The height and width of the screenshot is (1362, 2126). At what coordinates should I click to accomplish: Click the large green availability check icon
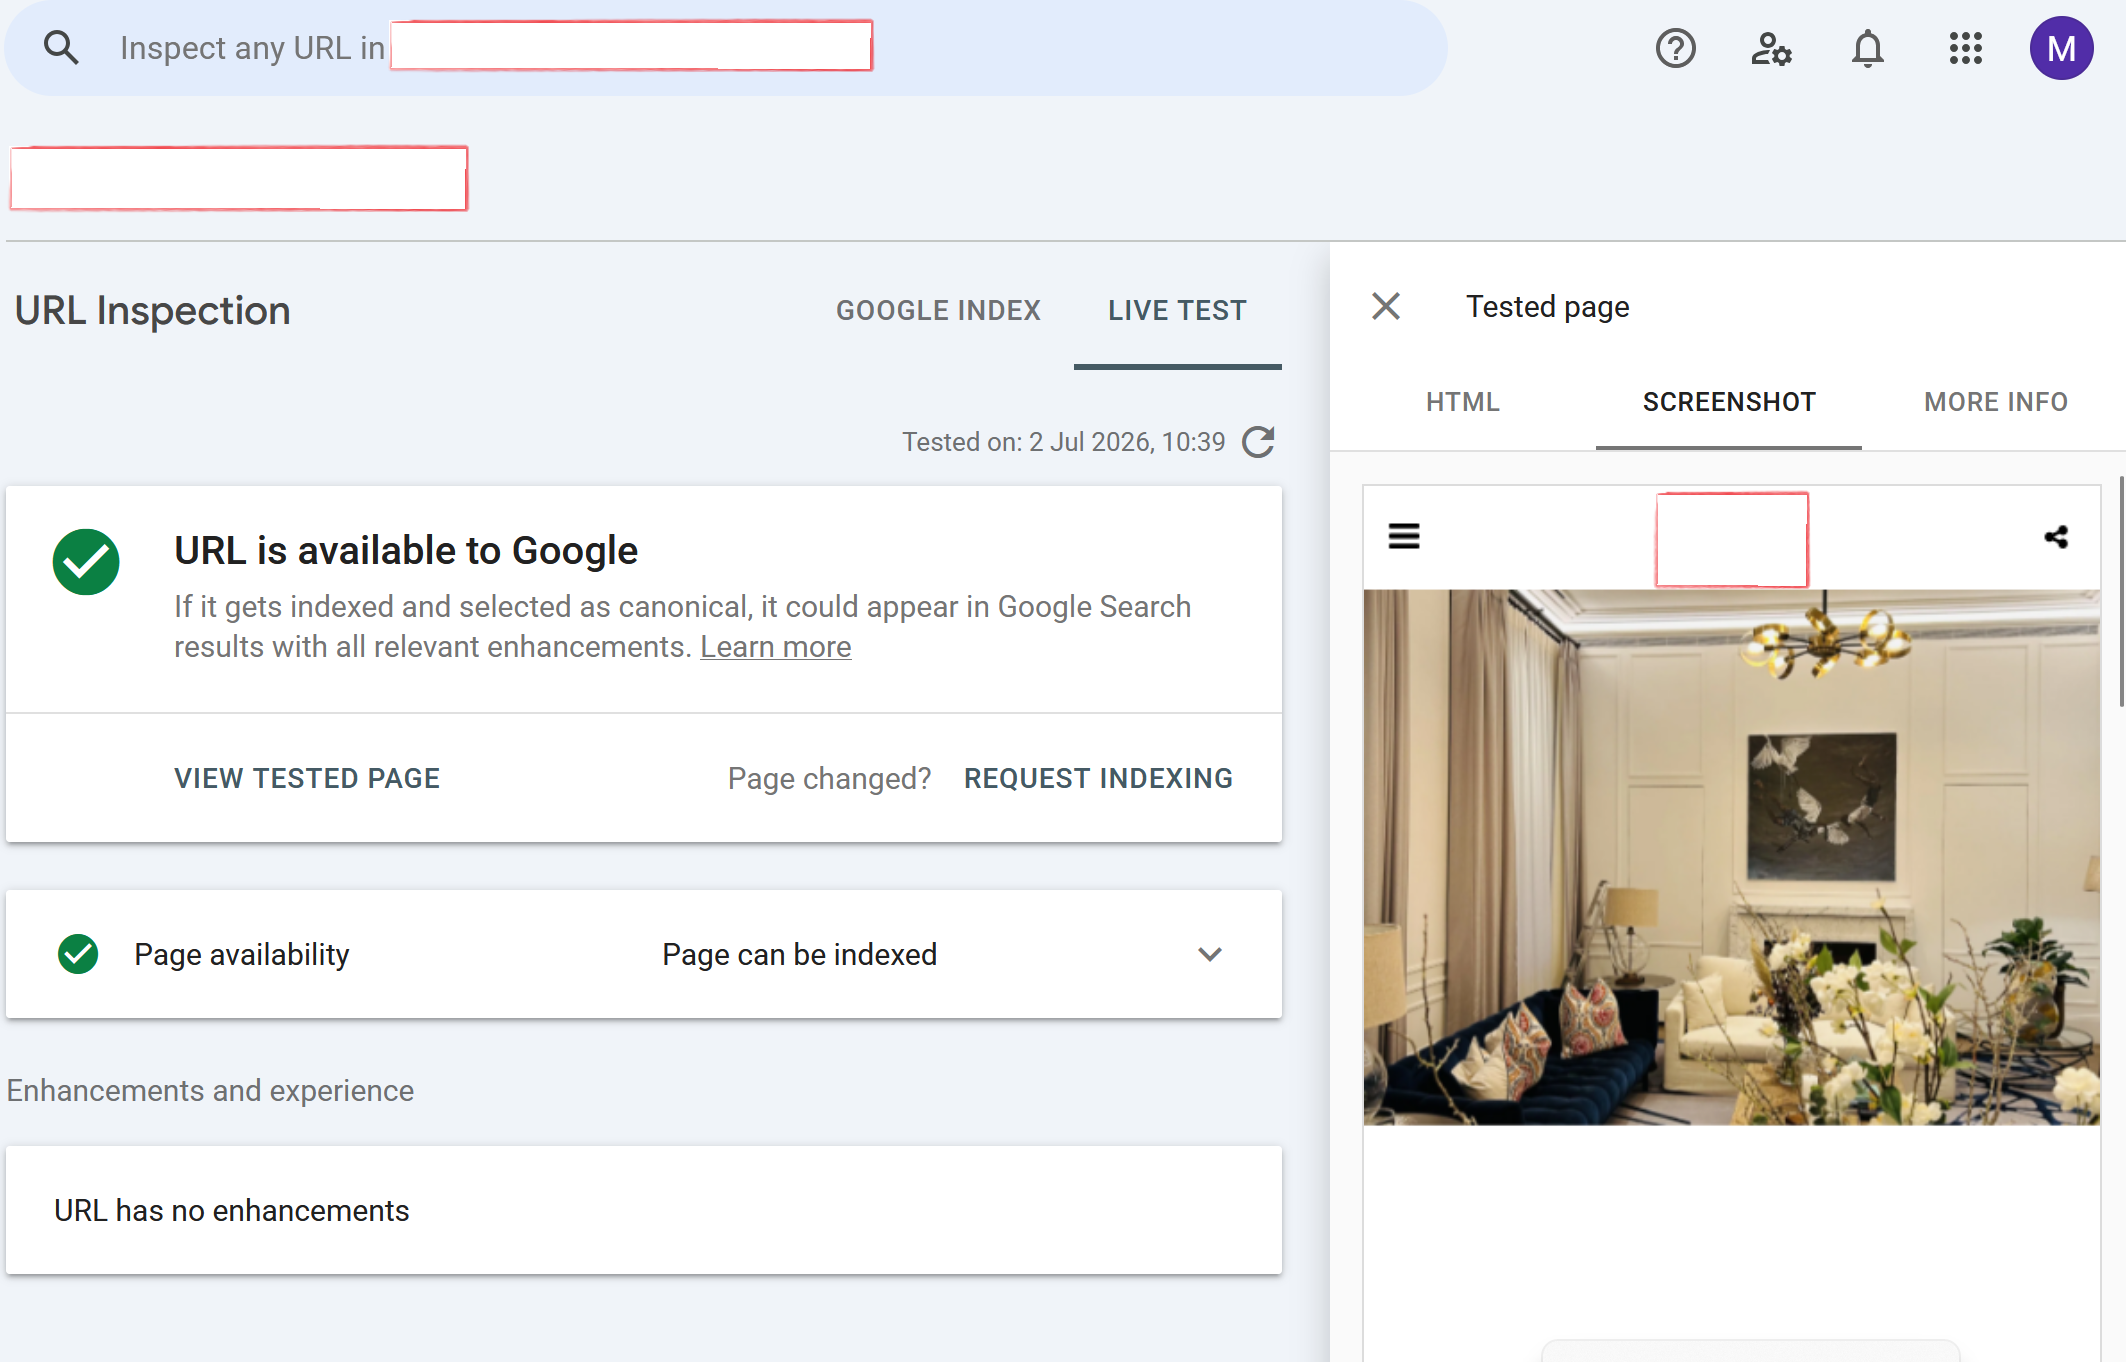point(86,562)
